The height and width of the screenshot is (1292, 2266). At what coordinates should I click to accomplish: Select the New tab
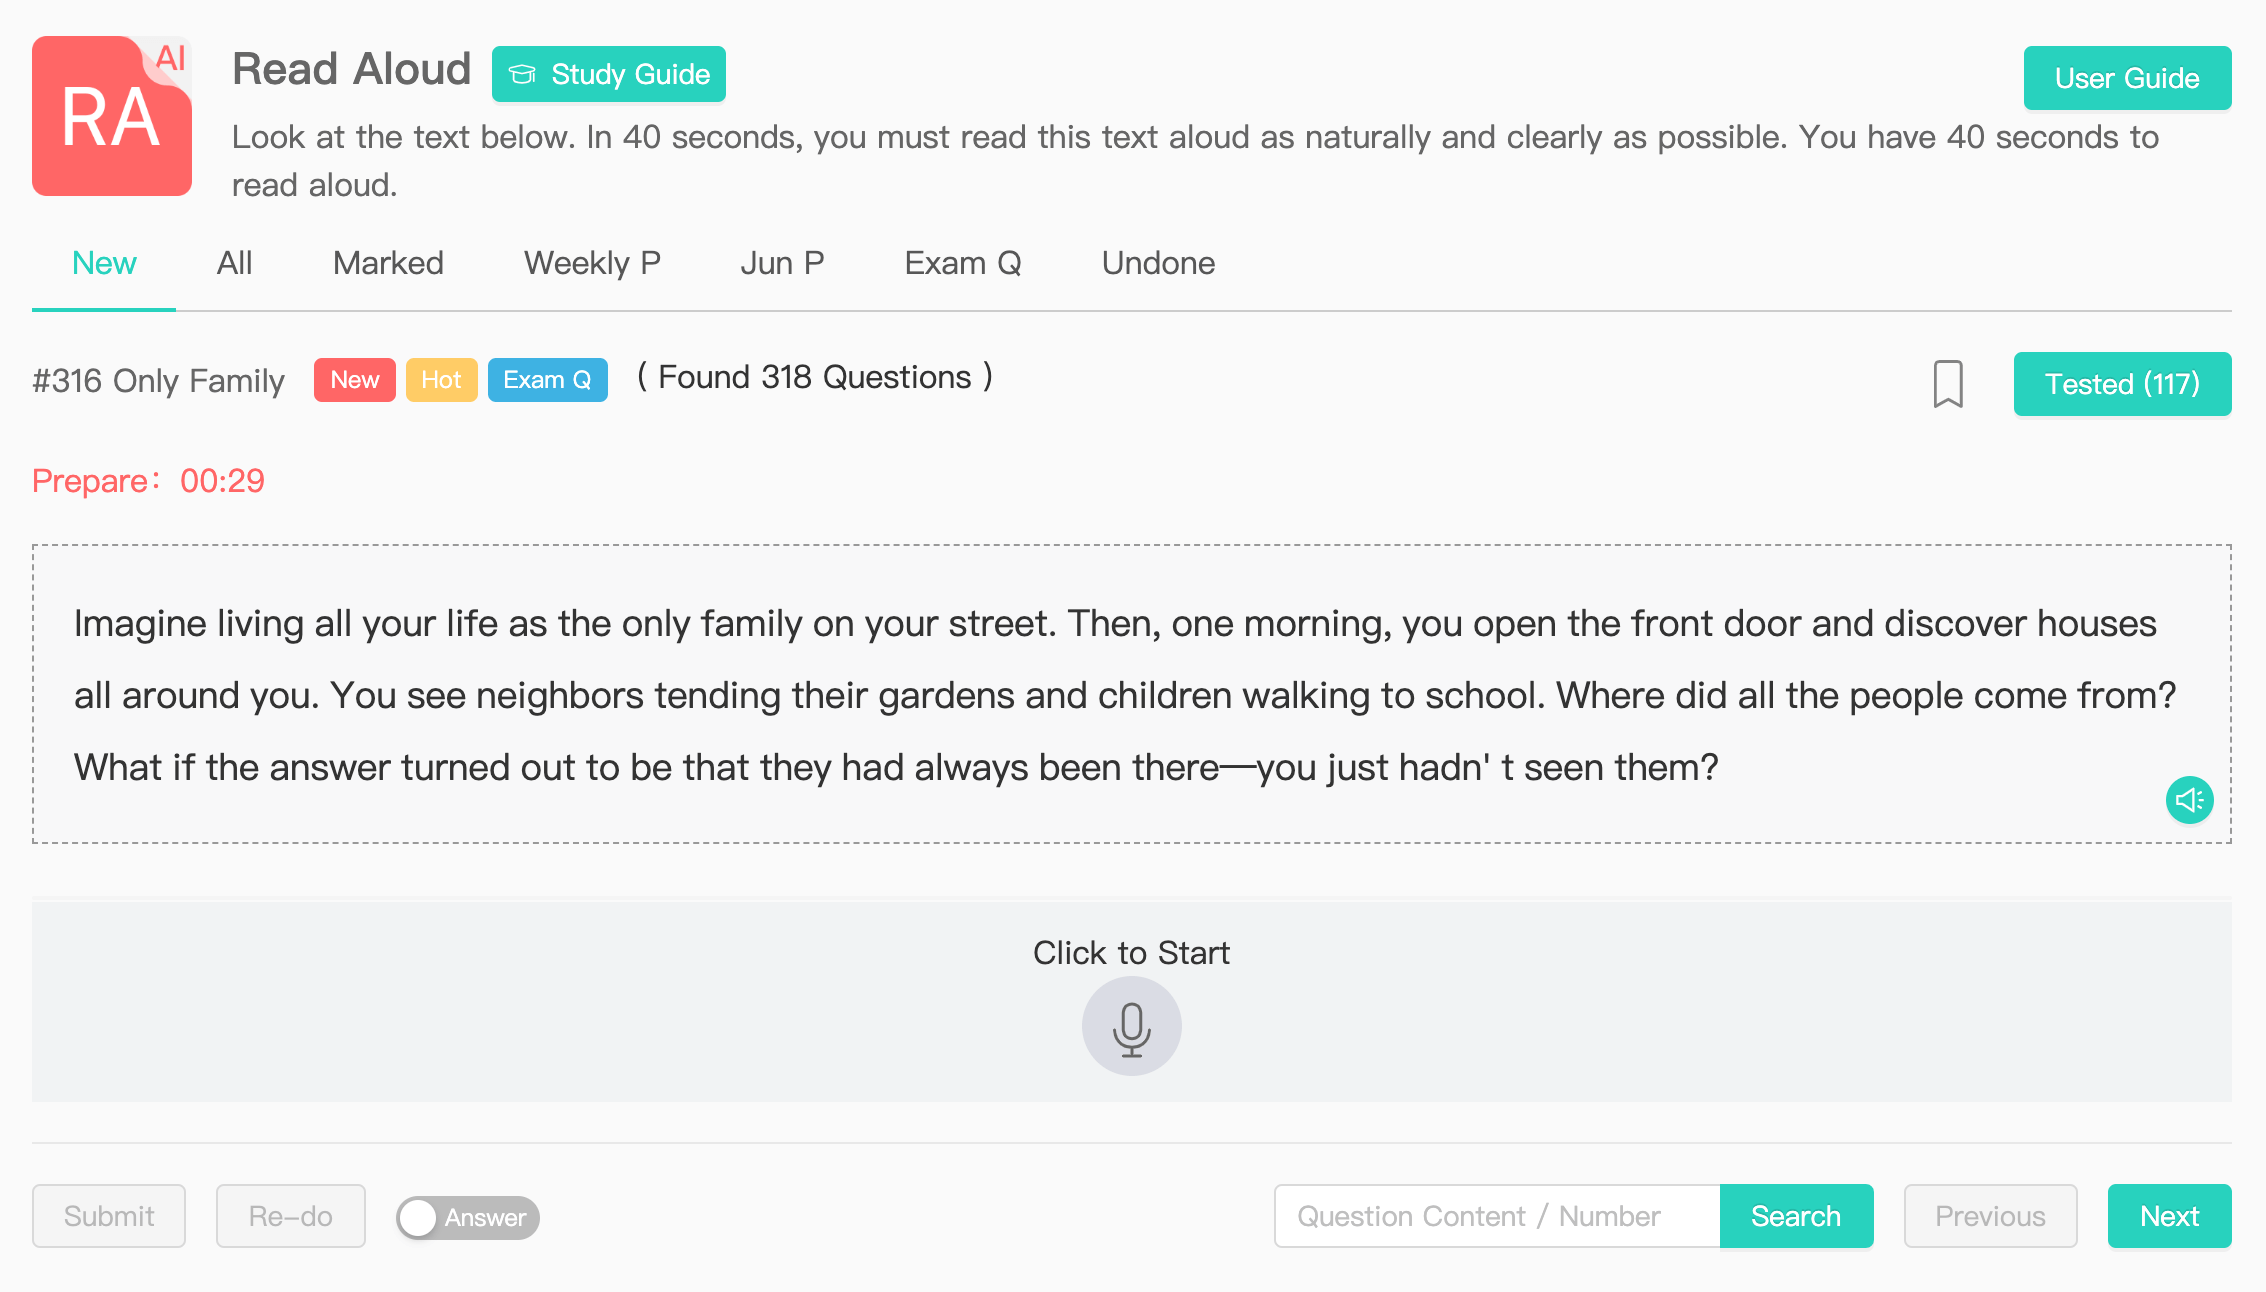point(104,263)
